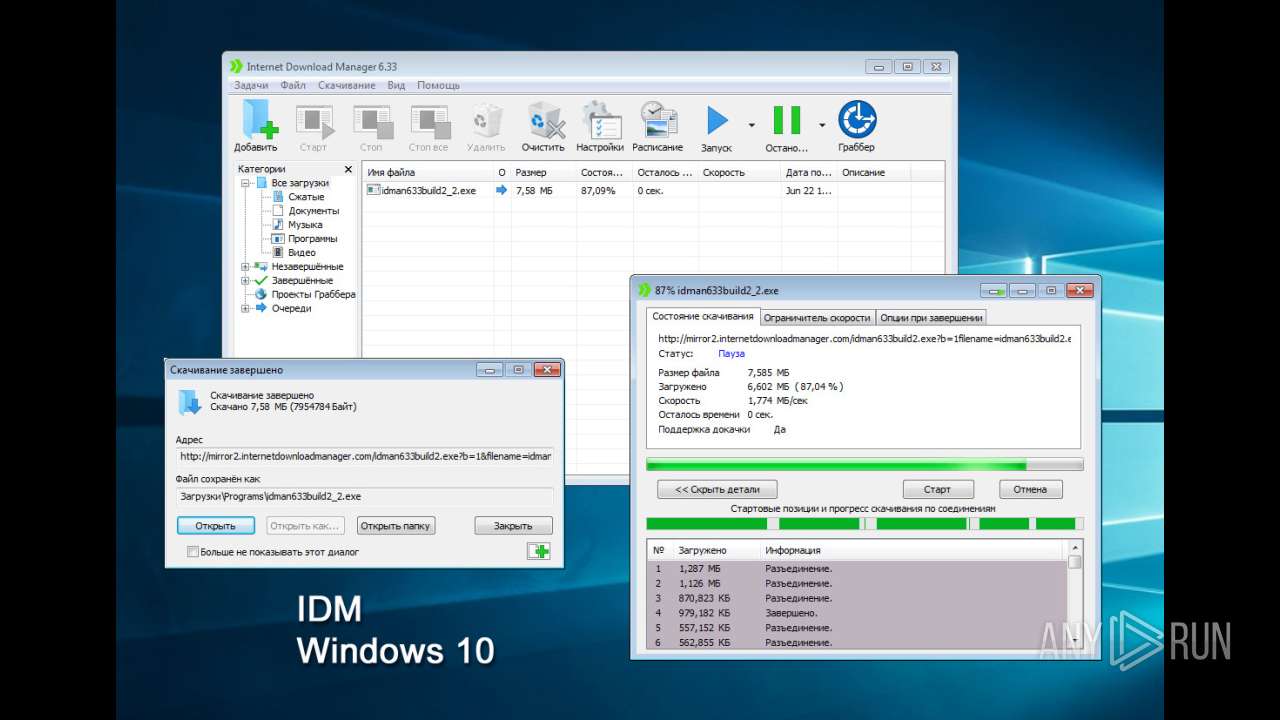Expand the Завершённые tree node
The height and width of the screenshot is (720, 1280).
(245, 281)
